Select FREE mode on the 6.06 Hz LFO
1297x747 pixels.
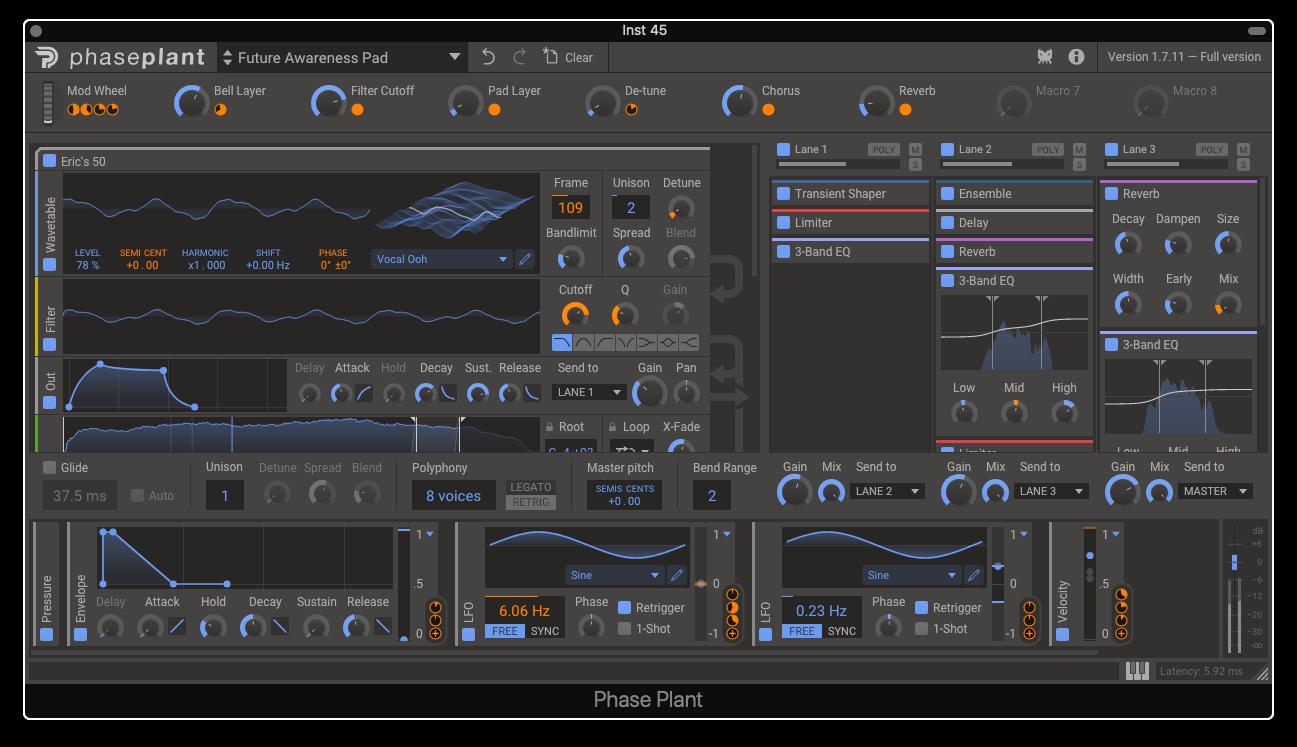click(505, 631)
